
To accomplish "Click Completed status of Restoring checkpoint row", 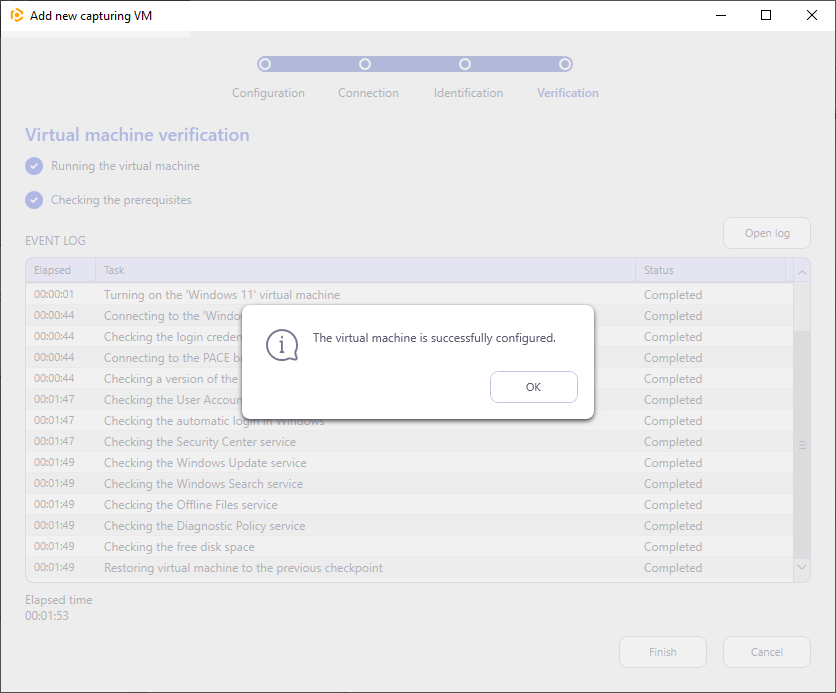I will [673, 568].
